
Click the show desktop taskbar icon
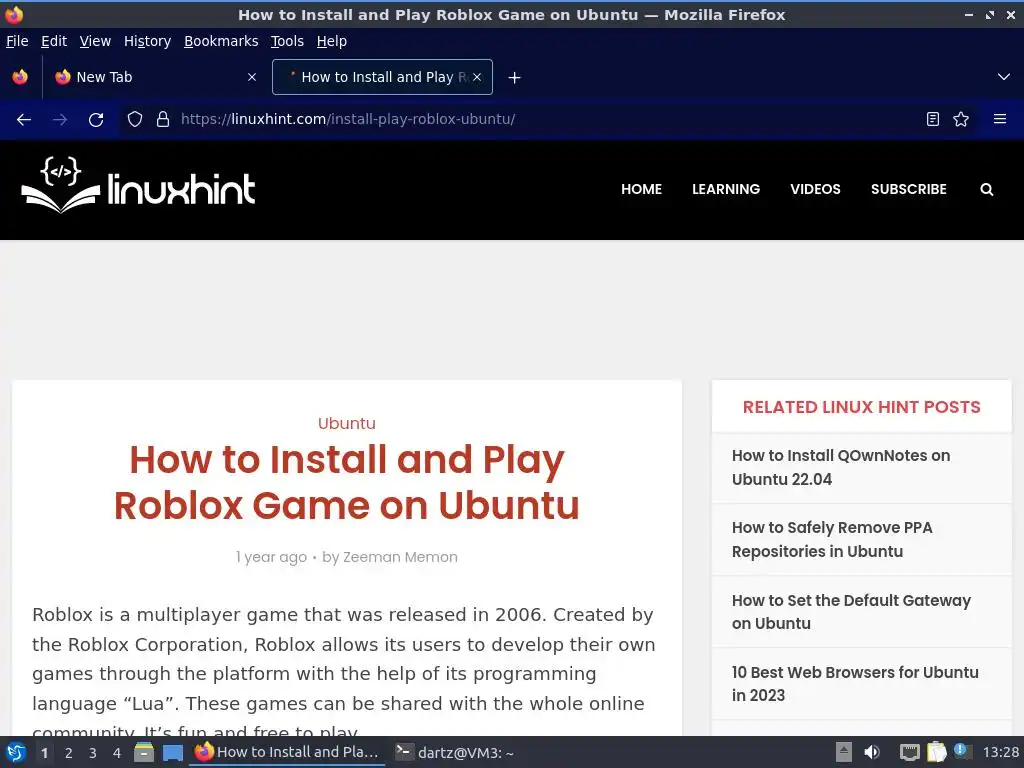[172, 753]
